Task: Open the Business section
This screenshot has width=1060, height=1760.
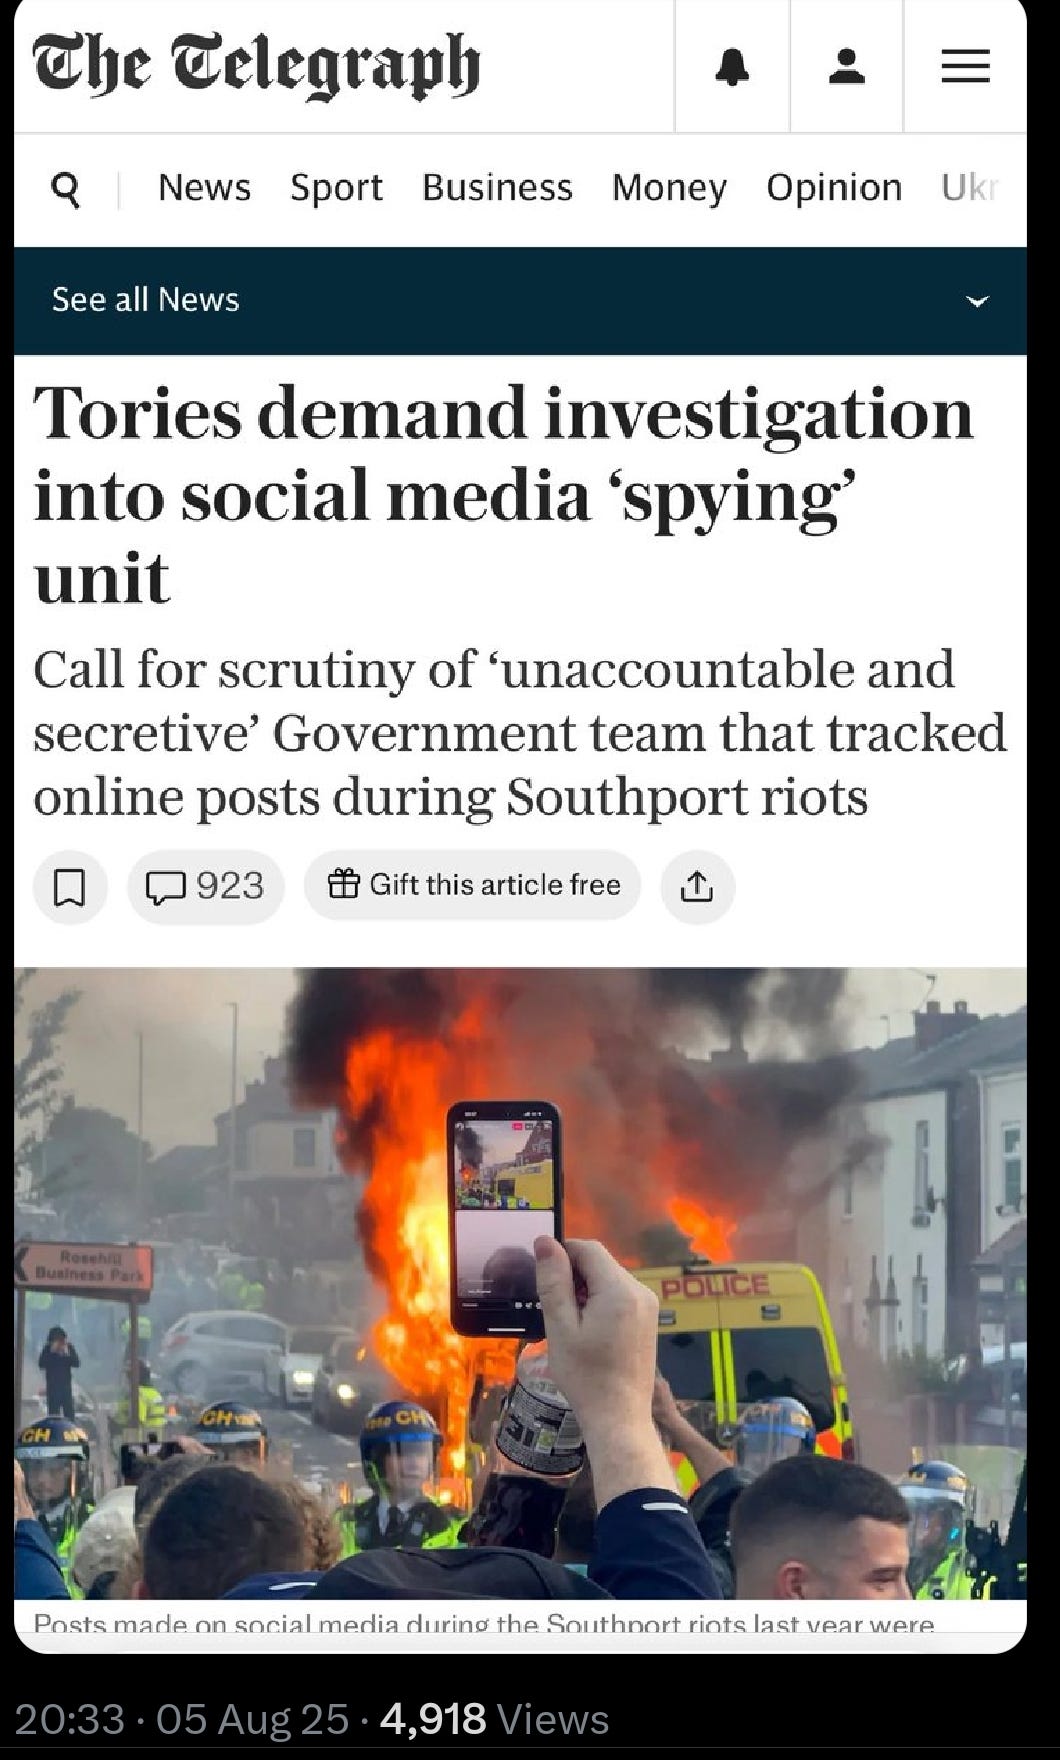Action: tap(497, 187)
